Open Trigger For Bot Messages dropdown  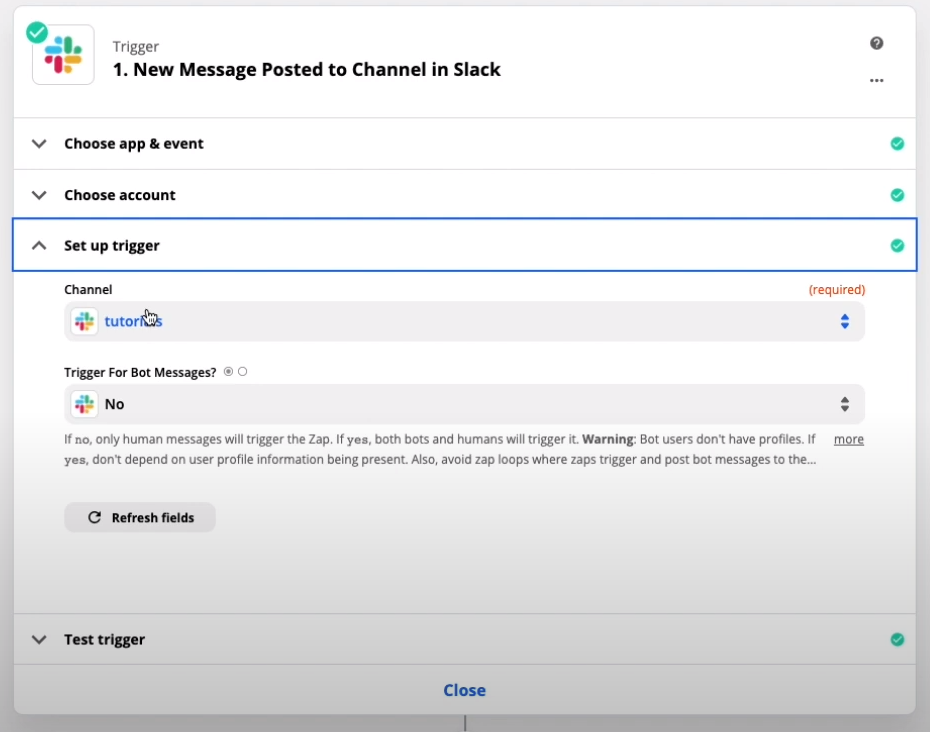click(x=464, y=404)
